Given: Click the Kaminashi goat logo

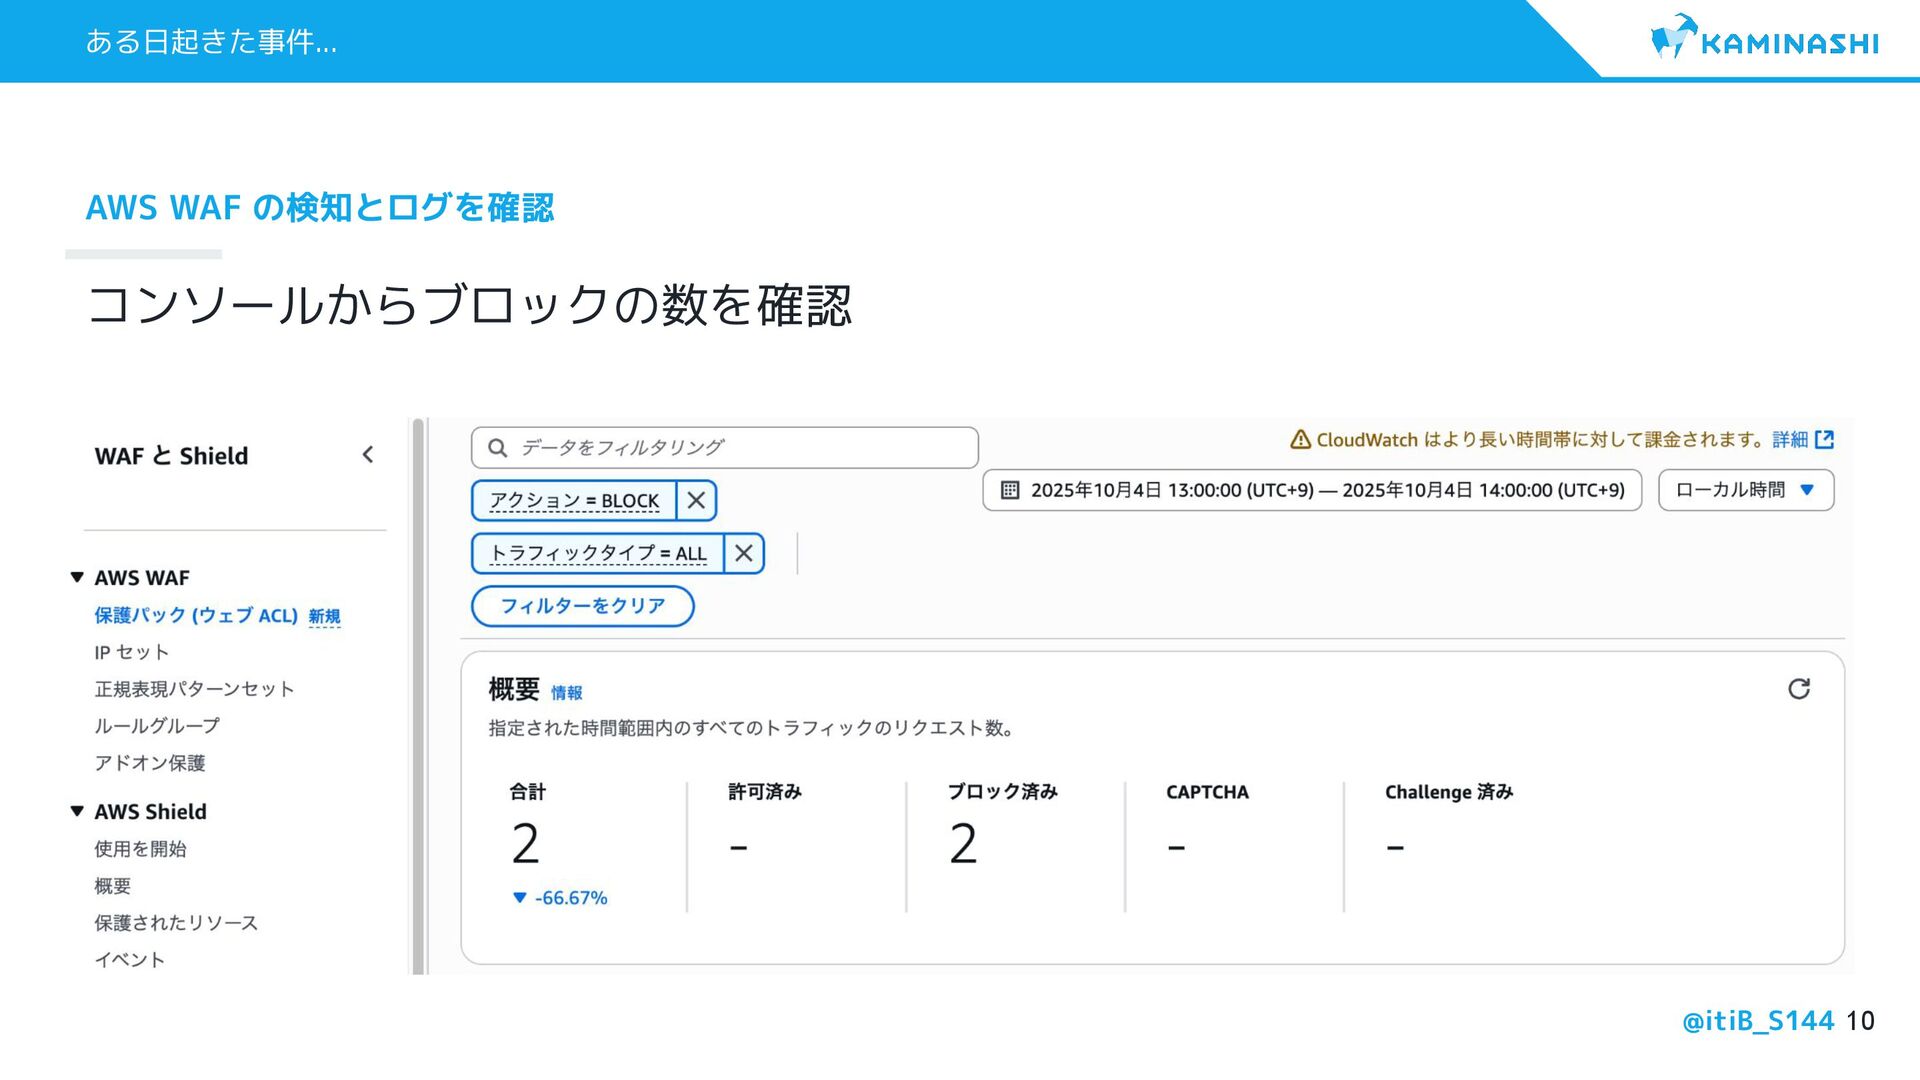Looking at the screenshot, I should [x=1672, y=38].
